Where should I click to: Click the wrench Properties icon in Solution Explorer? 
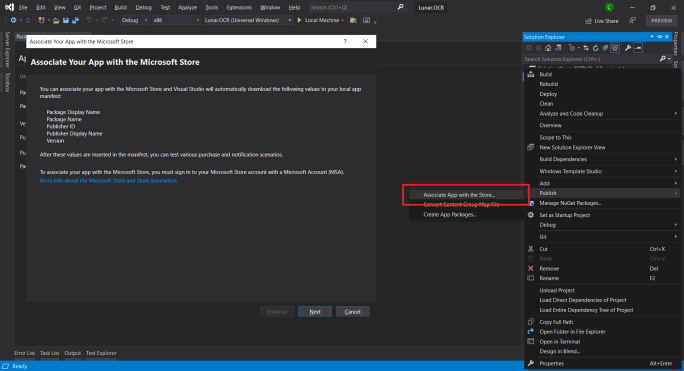[628, 48]
